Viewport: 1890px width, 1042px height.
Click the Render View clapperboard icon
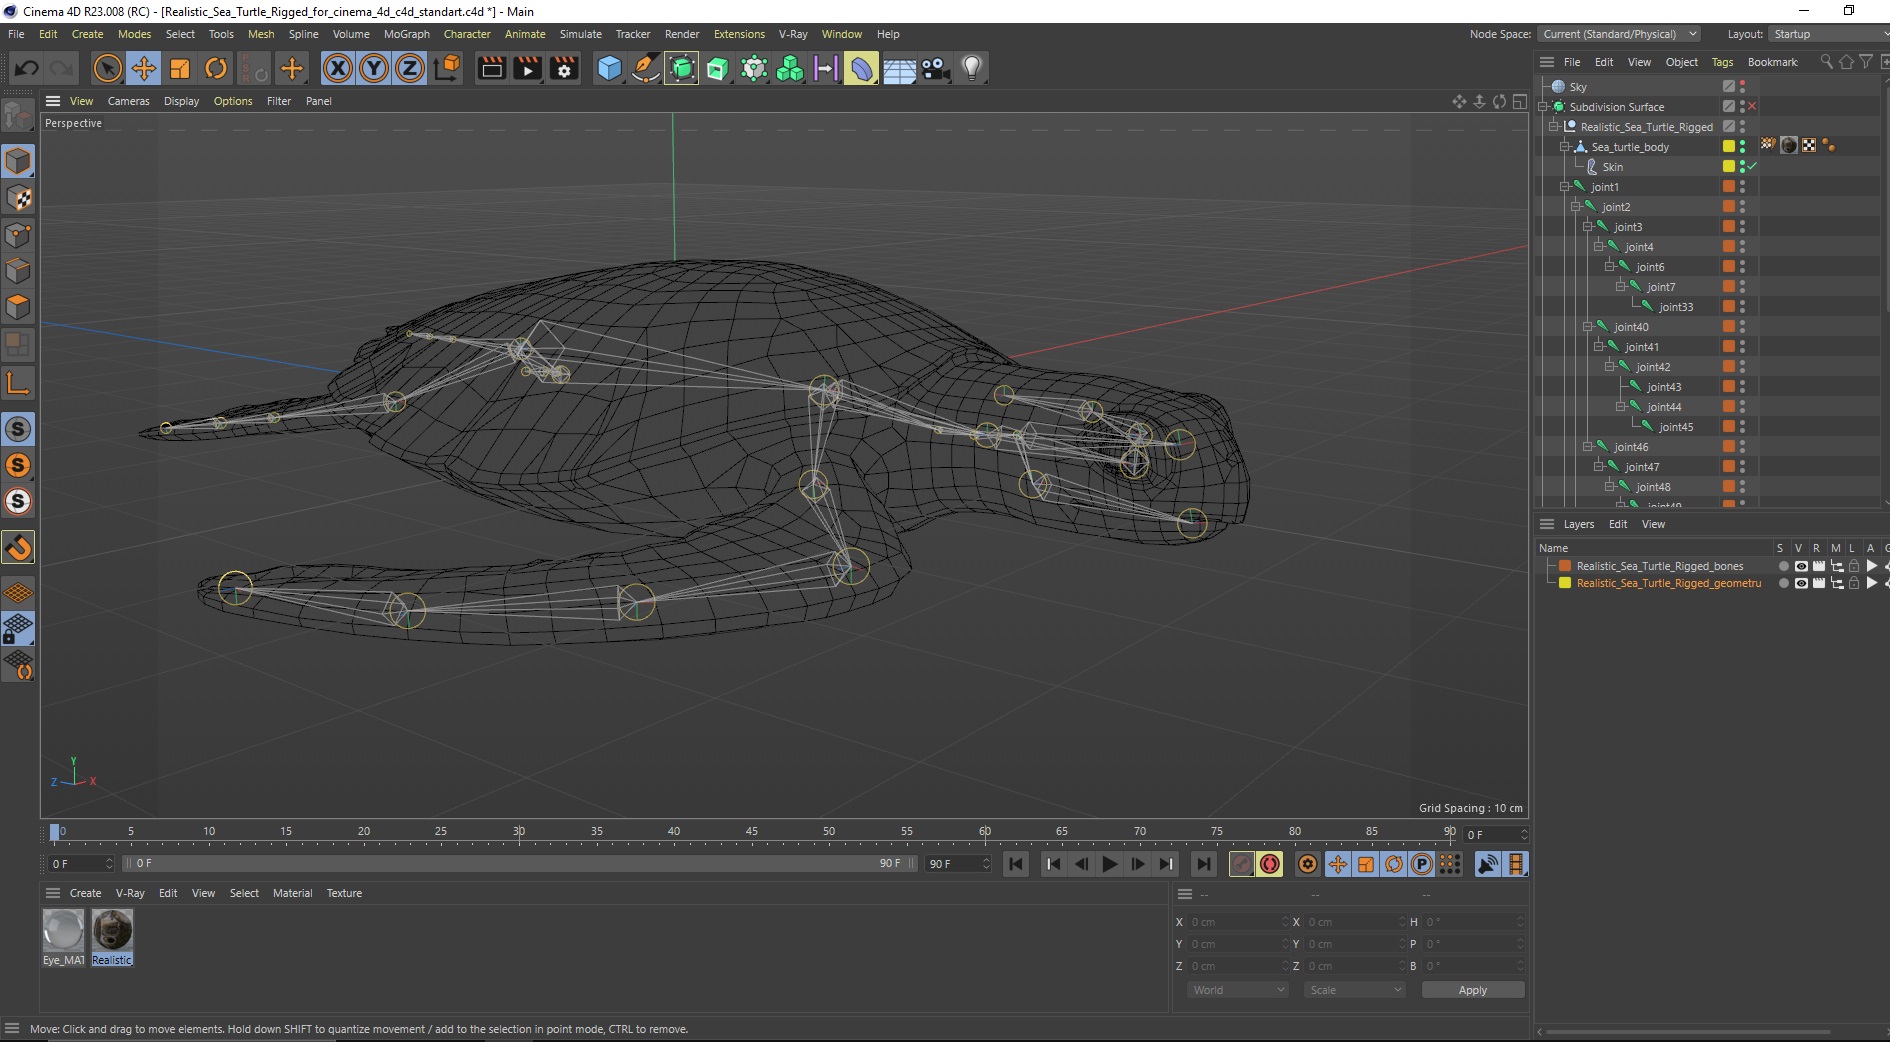coord(491,68)
